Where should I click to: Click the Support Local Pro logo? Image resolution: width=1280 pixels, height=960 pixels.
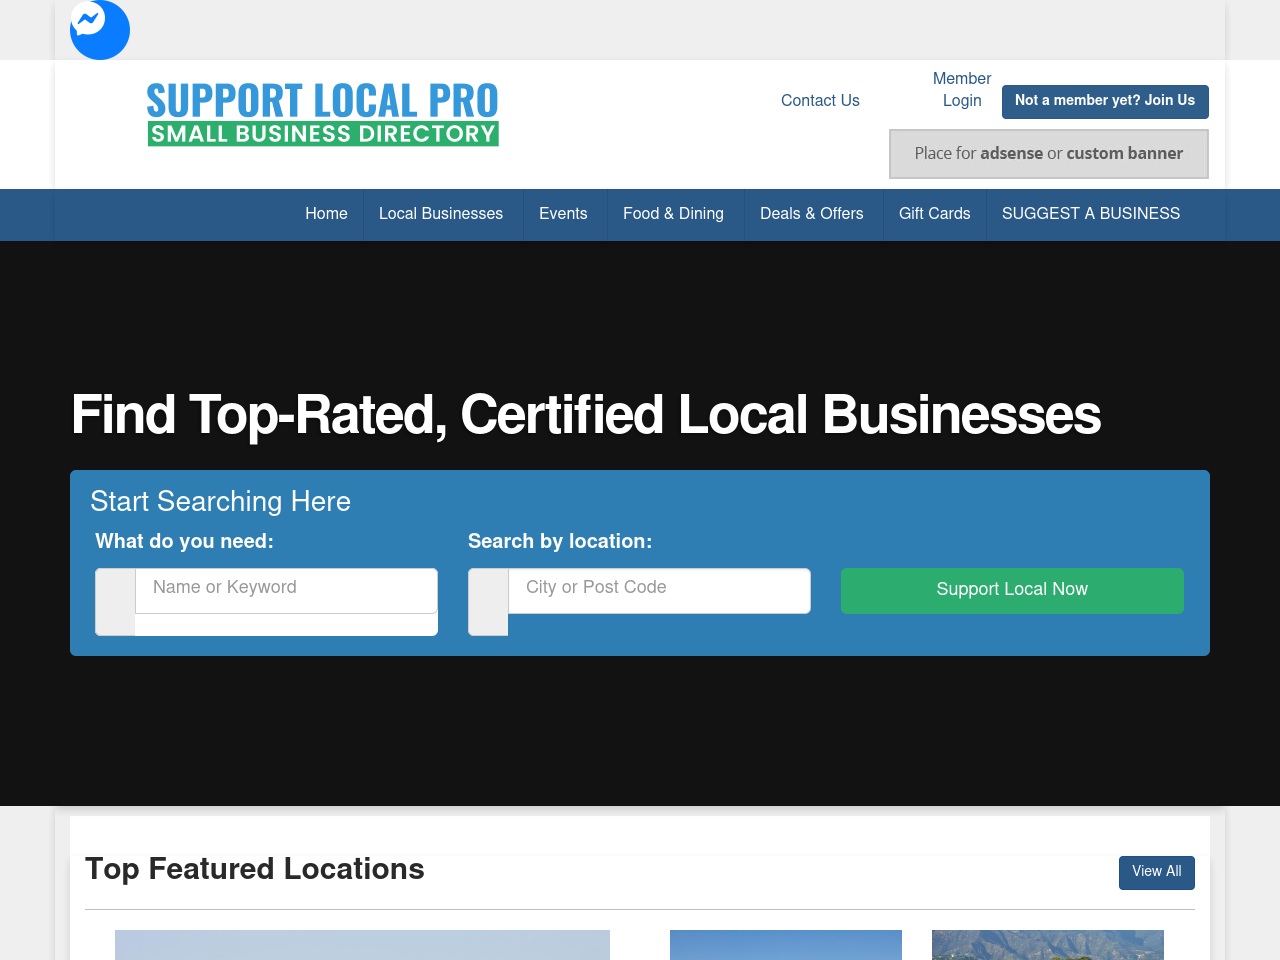[323, 114]
